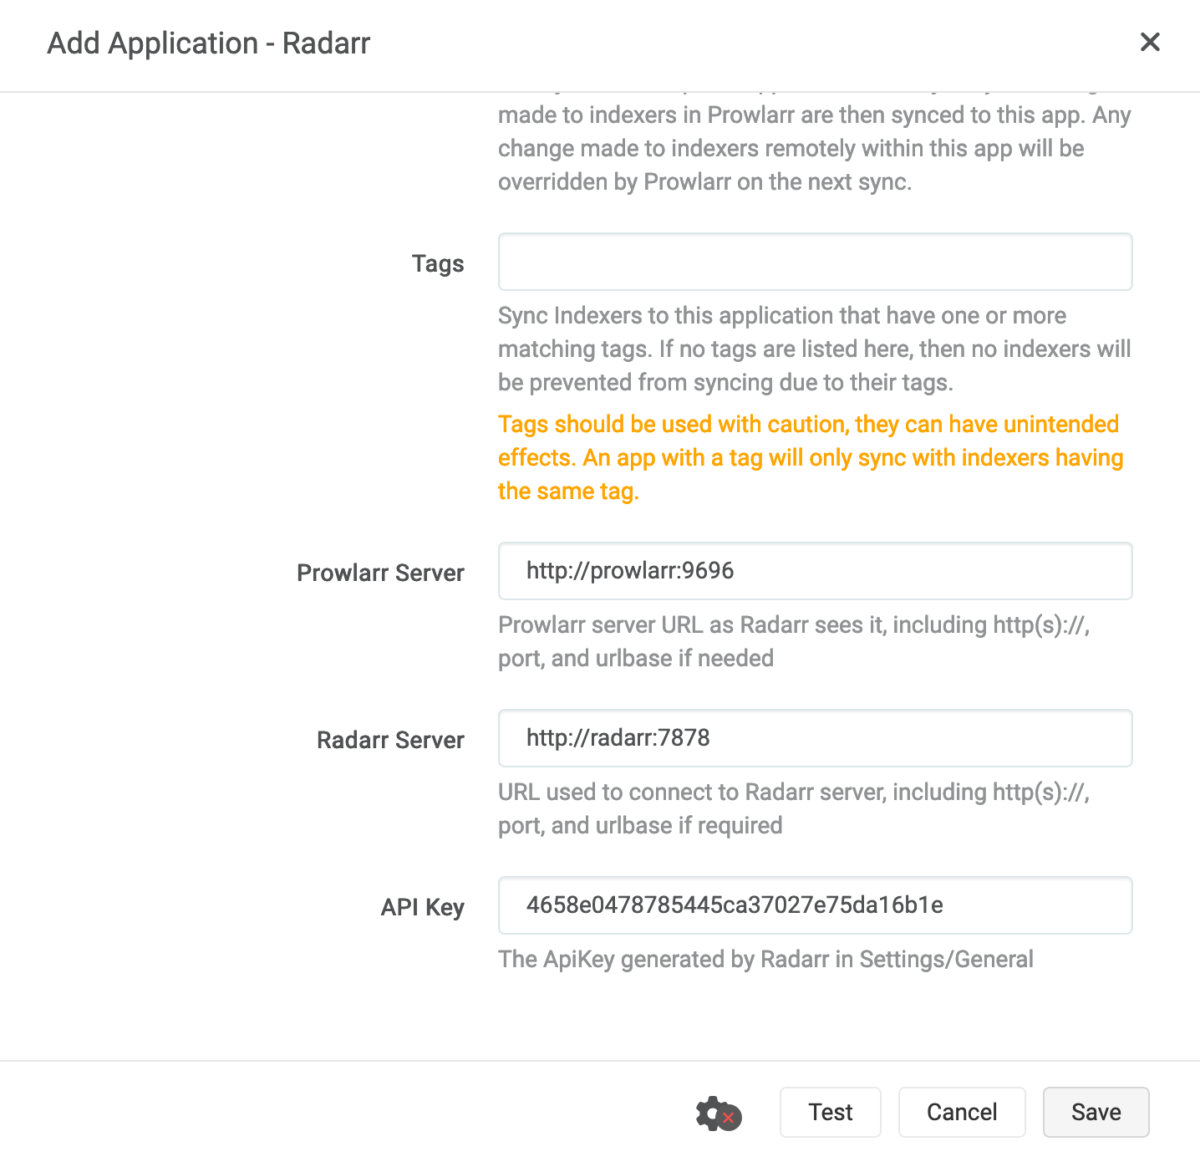This screenshot has width=1200, height=1162.
Task: Click the Prowlarr Server label
Action: click(x=380, y=572)
